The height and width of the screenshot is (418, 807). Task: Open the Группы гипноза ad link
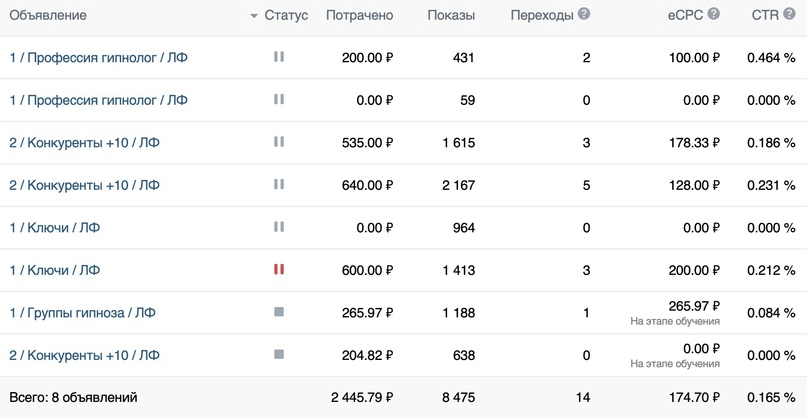(x=82, y=313)
